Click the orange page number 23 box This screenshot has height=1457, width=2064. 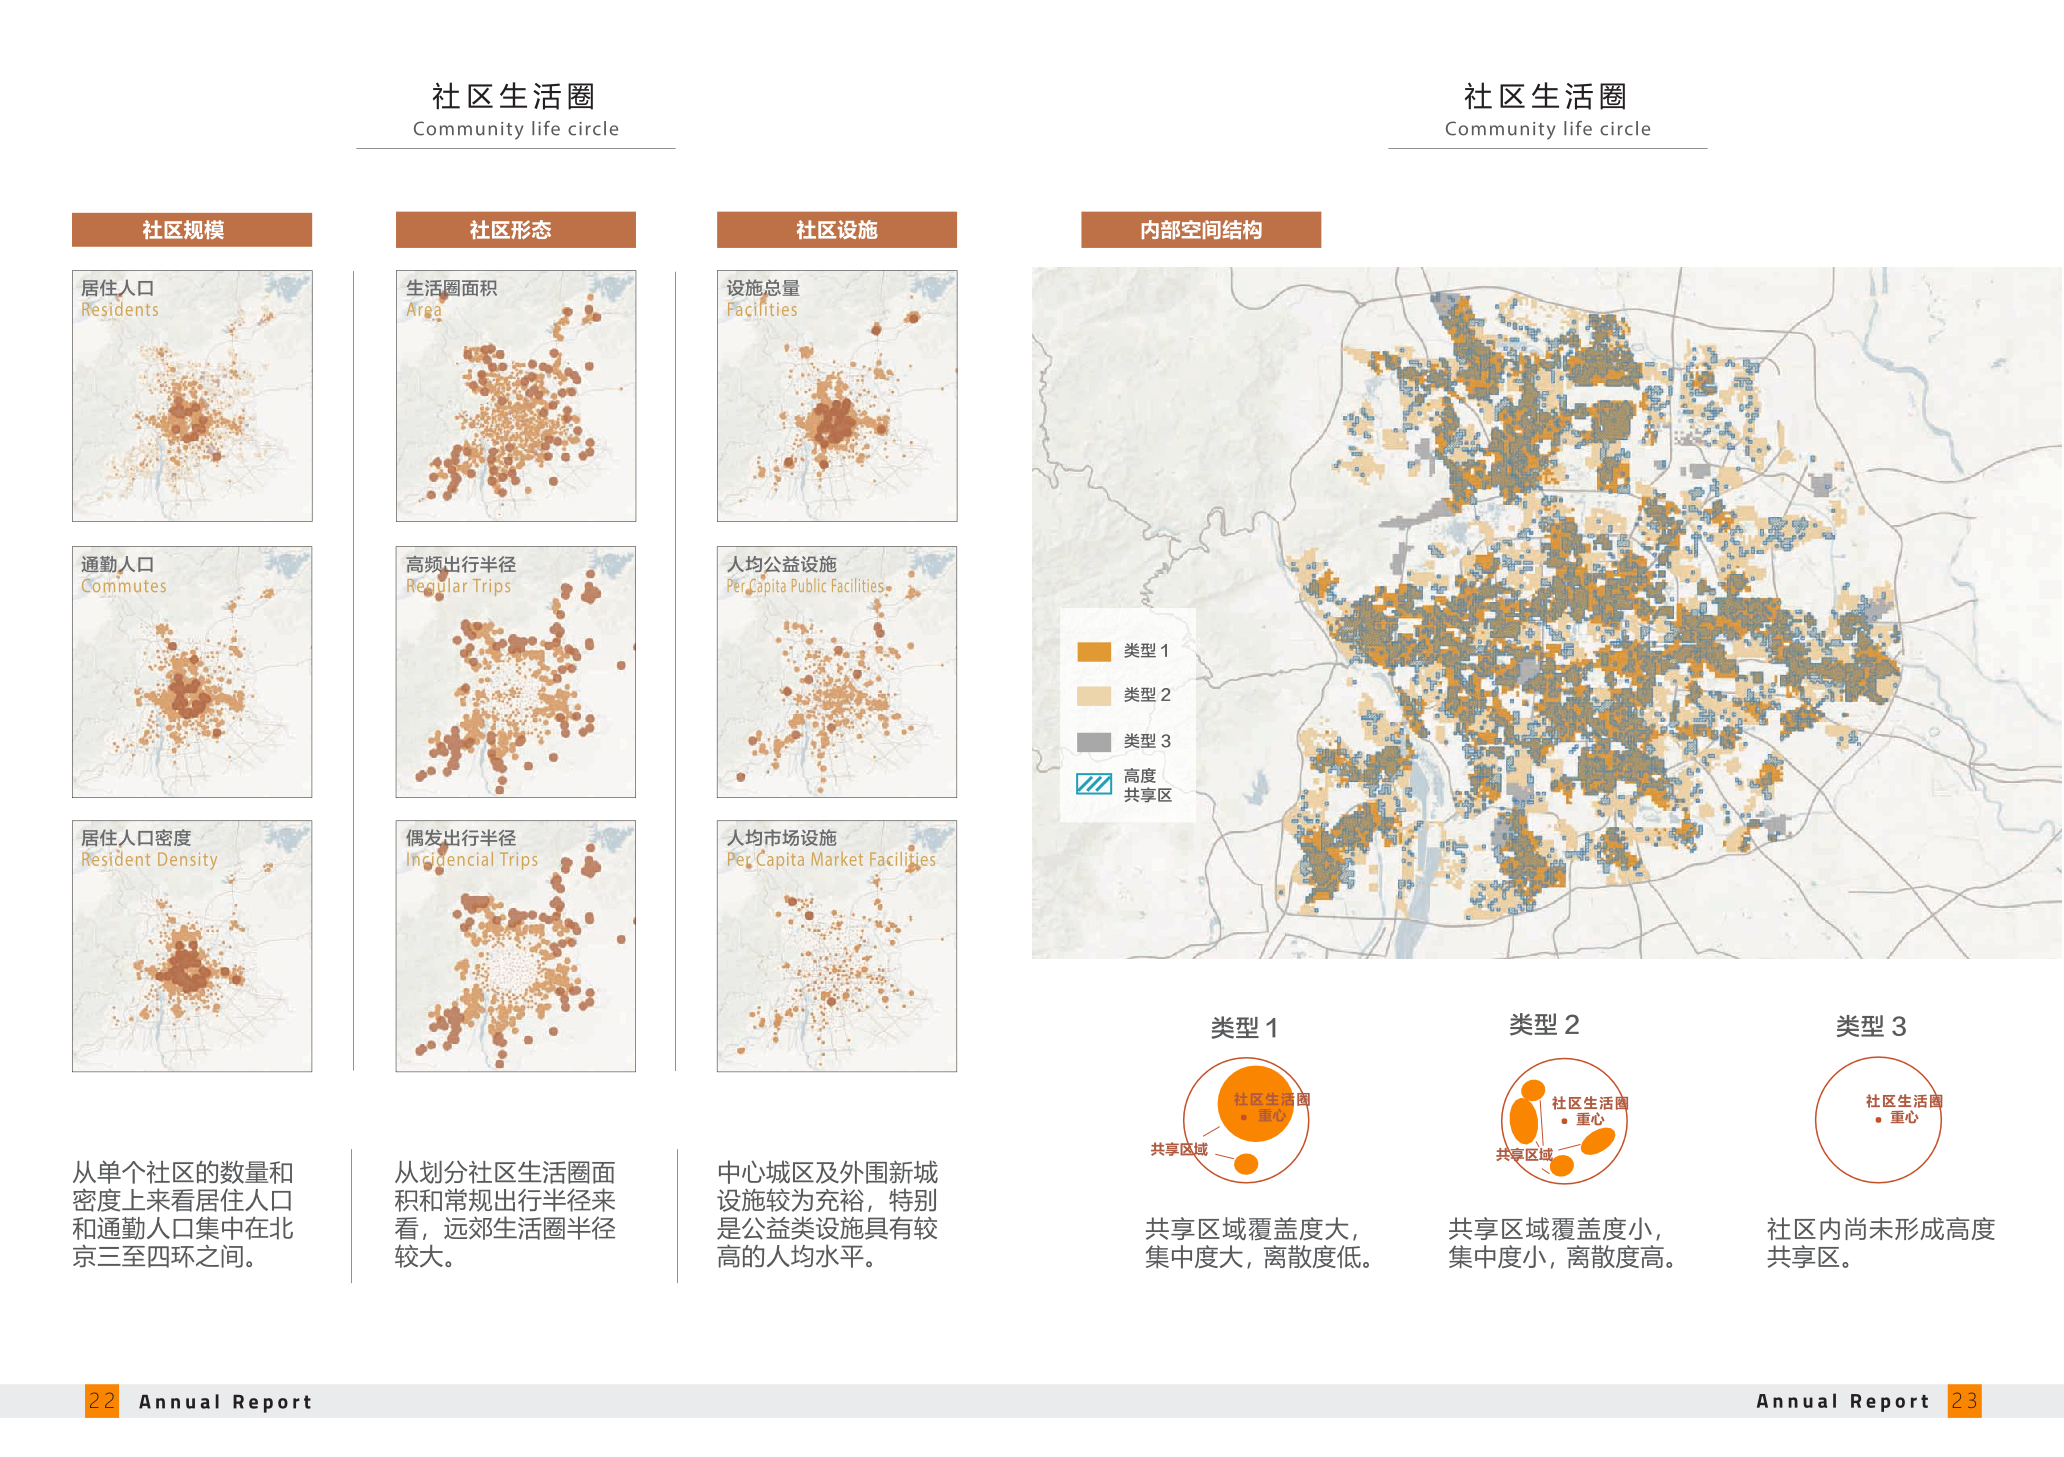coord(1964,1401)
